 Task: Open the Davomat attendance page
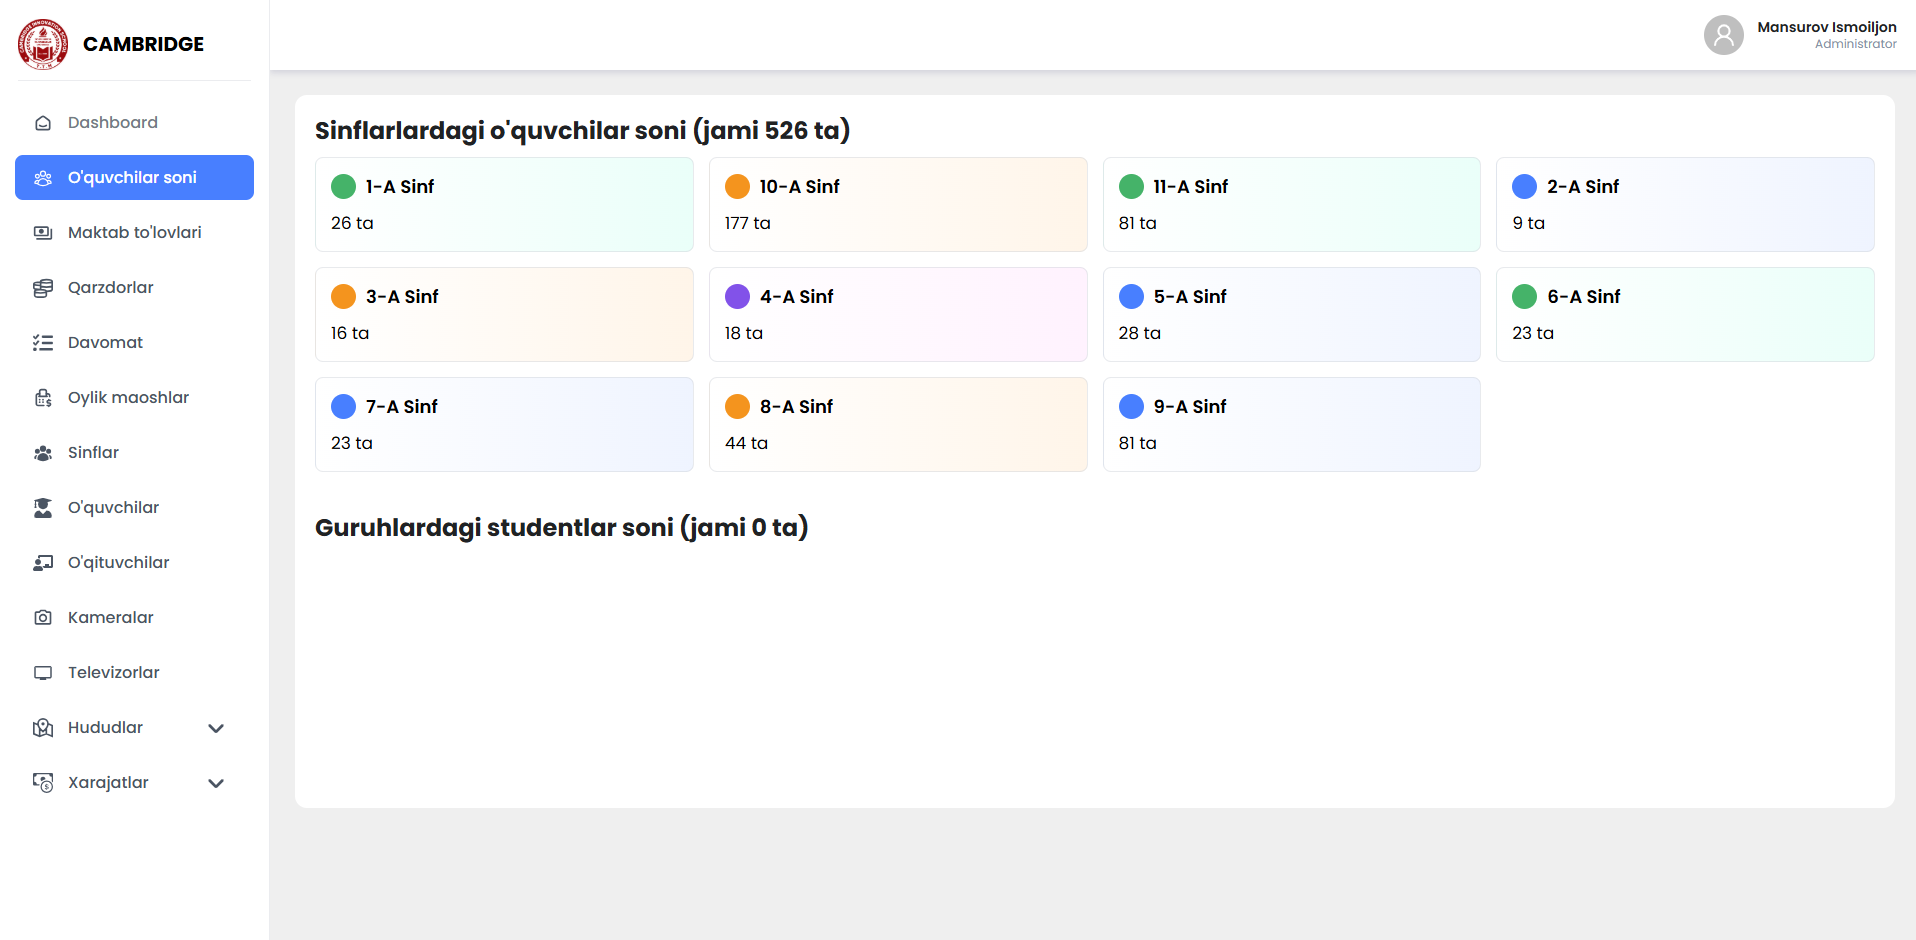pyautogui.click(x=134, y=342)
